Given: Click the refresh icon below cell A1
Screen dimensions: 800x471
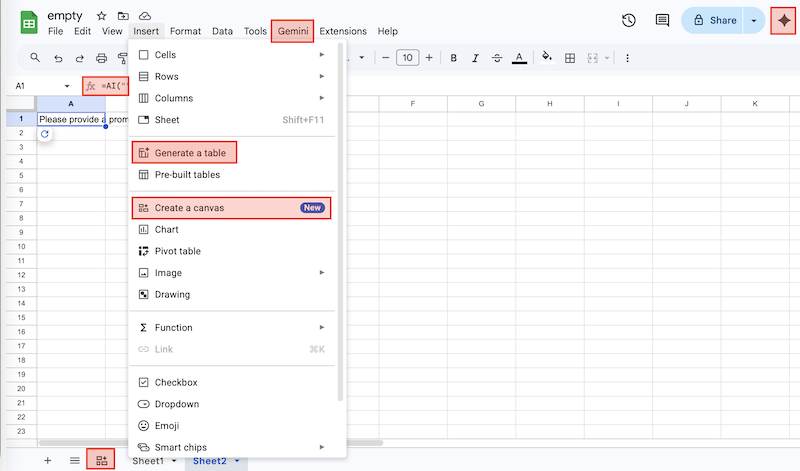Looking at the screenshot, I should coord(45,134).
